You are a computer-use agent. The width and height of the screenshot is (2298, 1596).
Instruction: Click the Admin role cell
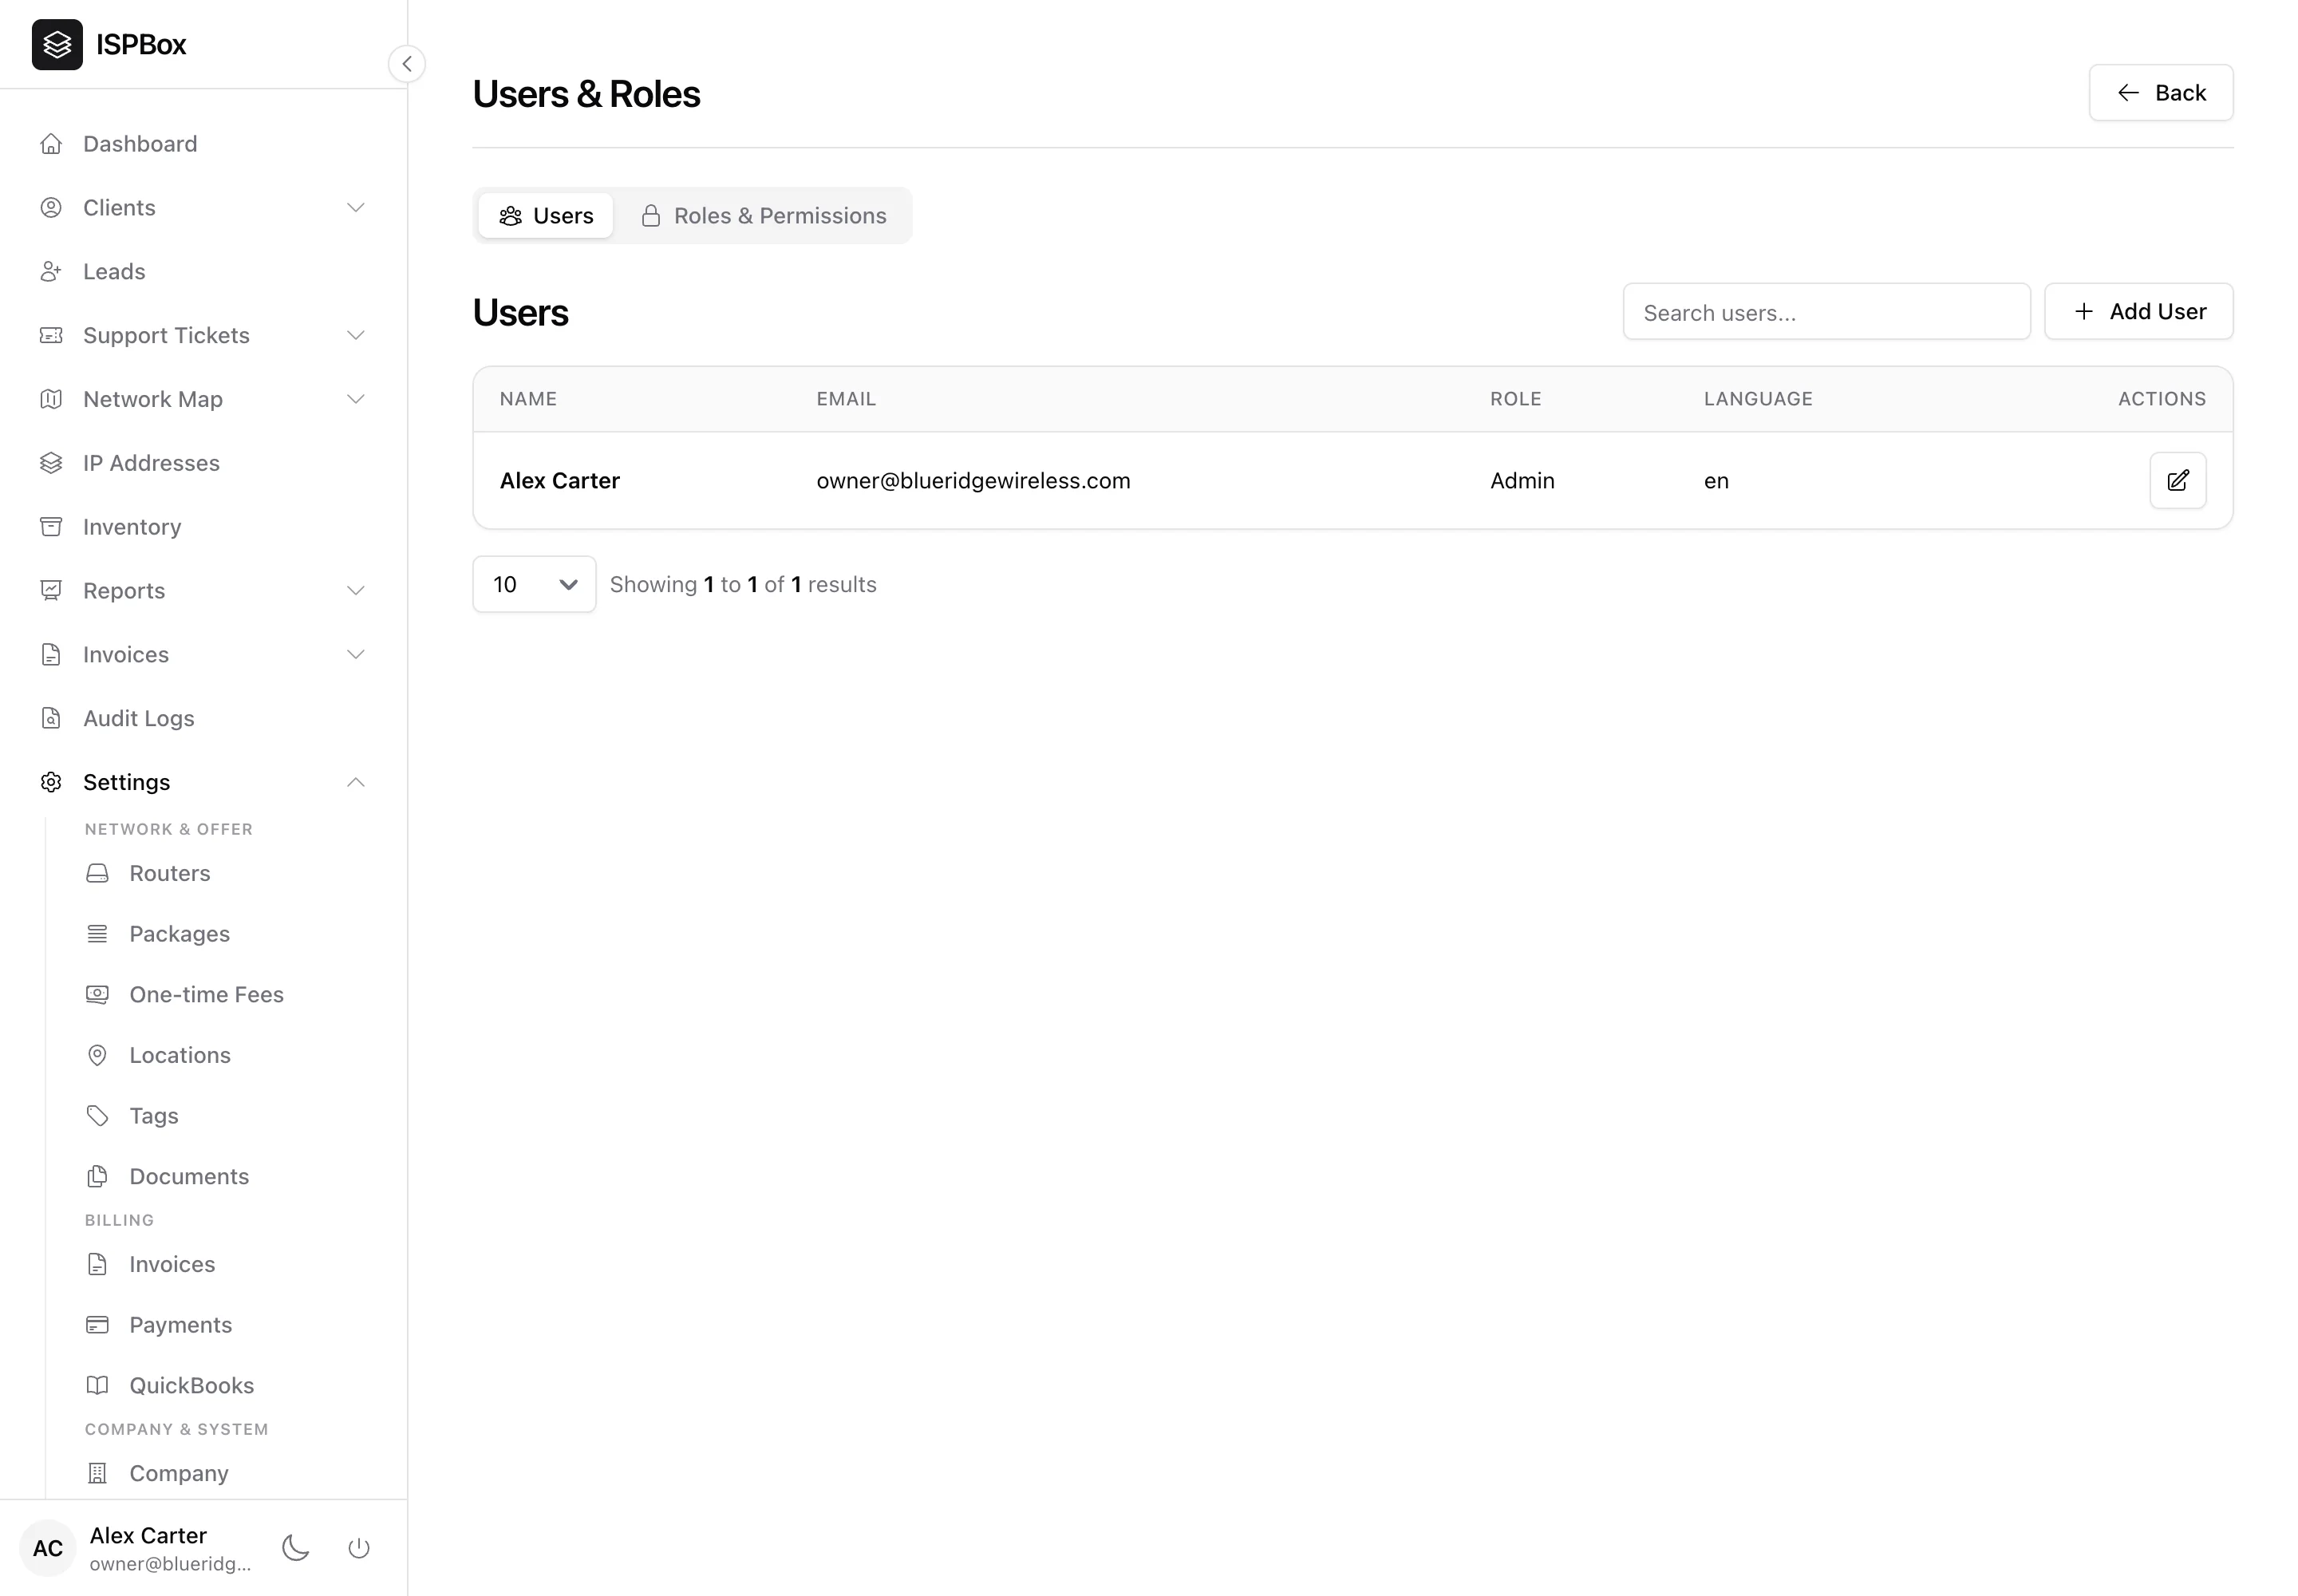[1522, 481]
